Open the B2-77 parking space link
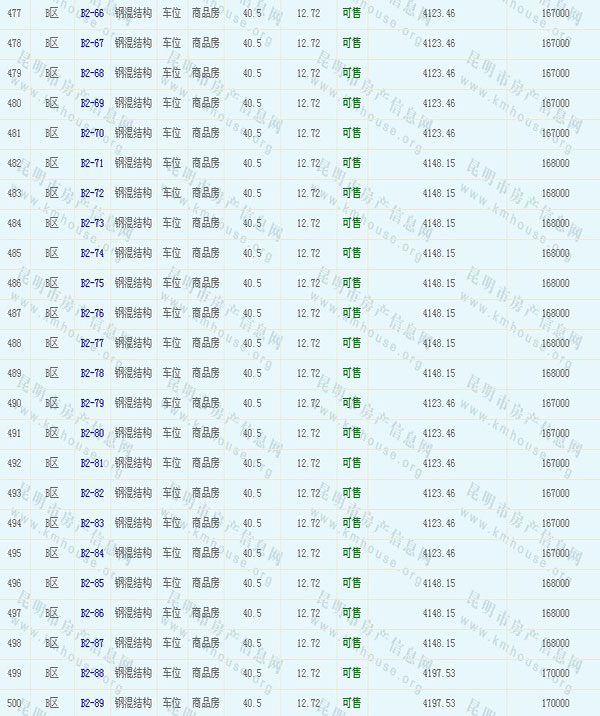 [92, 344]
